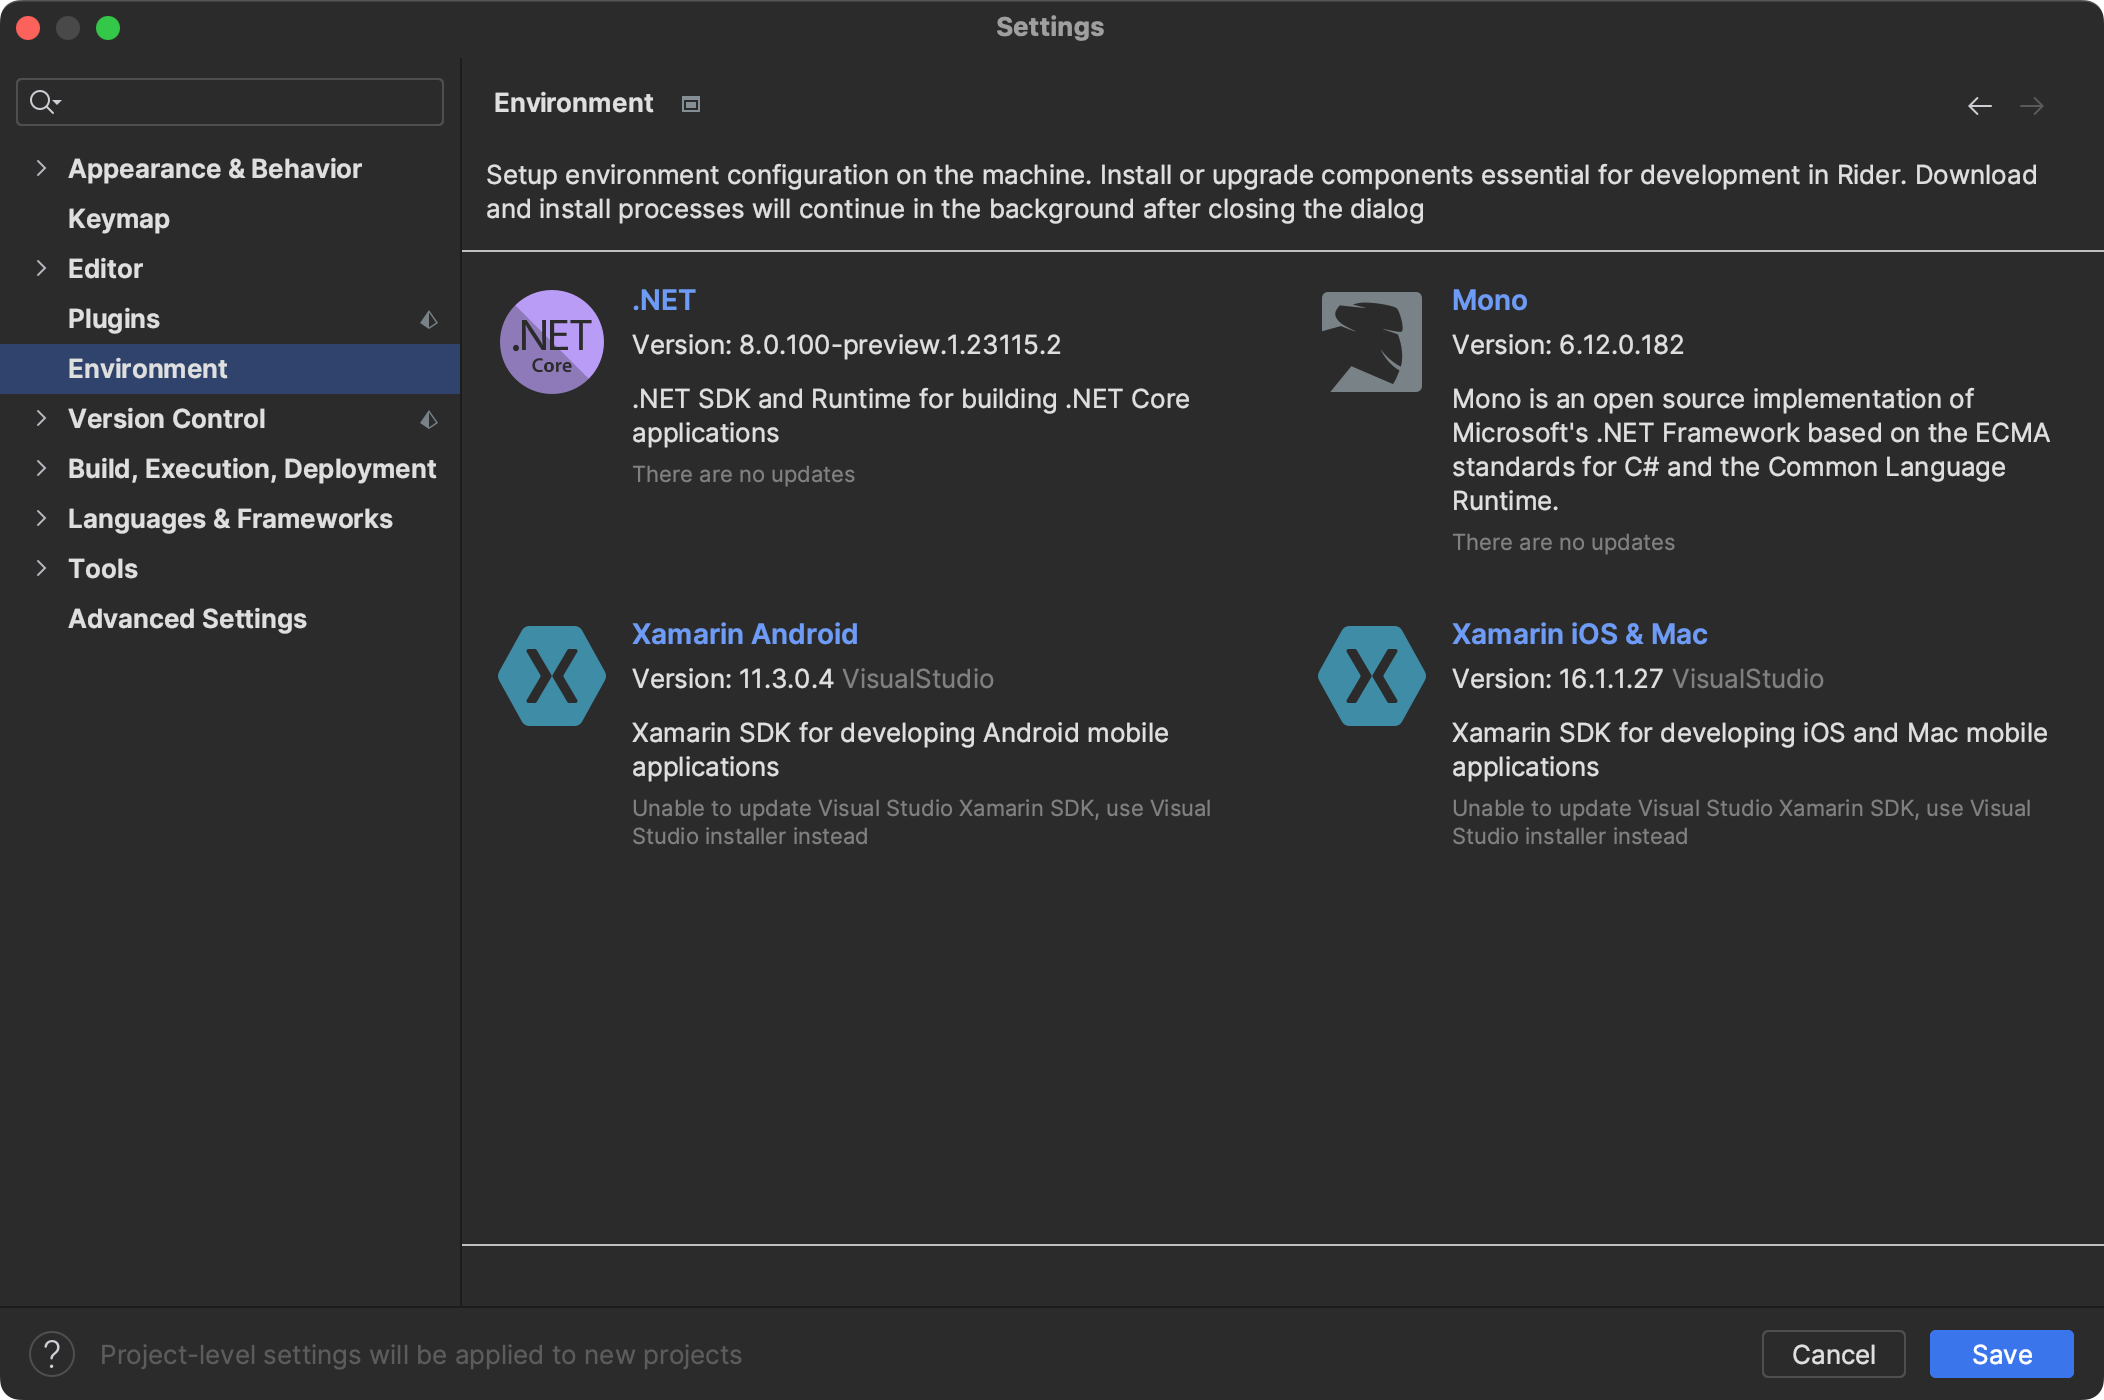Click the project-level marker icon beside Environment heading

(691, 104)
